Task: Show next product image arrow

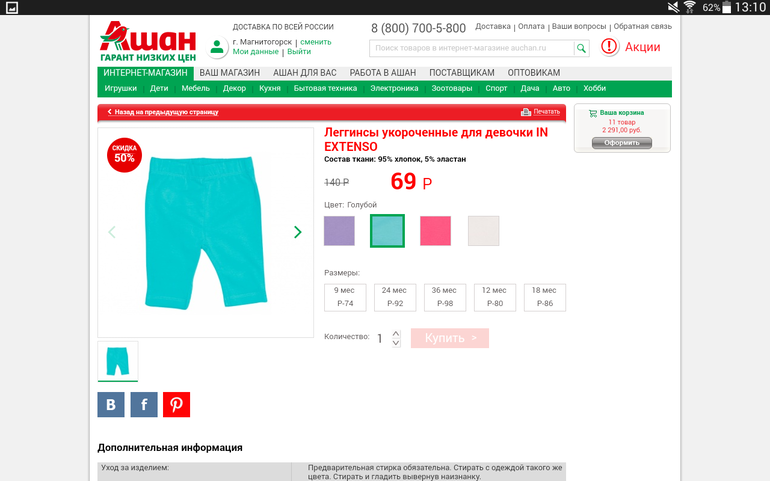Action: point(298,232)
